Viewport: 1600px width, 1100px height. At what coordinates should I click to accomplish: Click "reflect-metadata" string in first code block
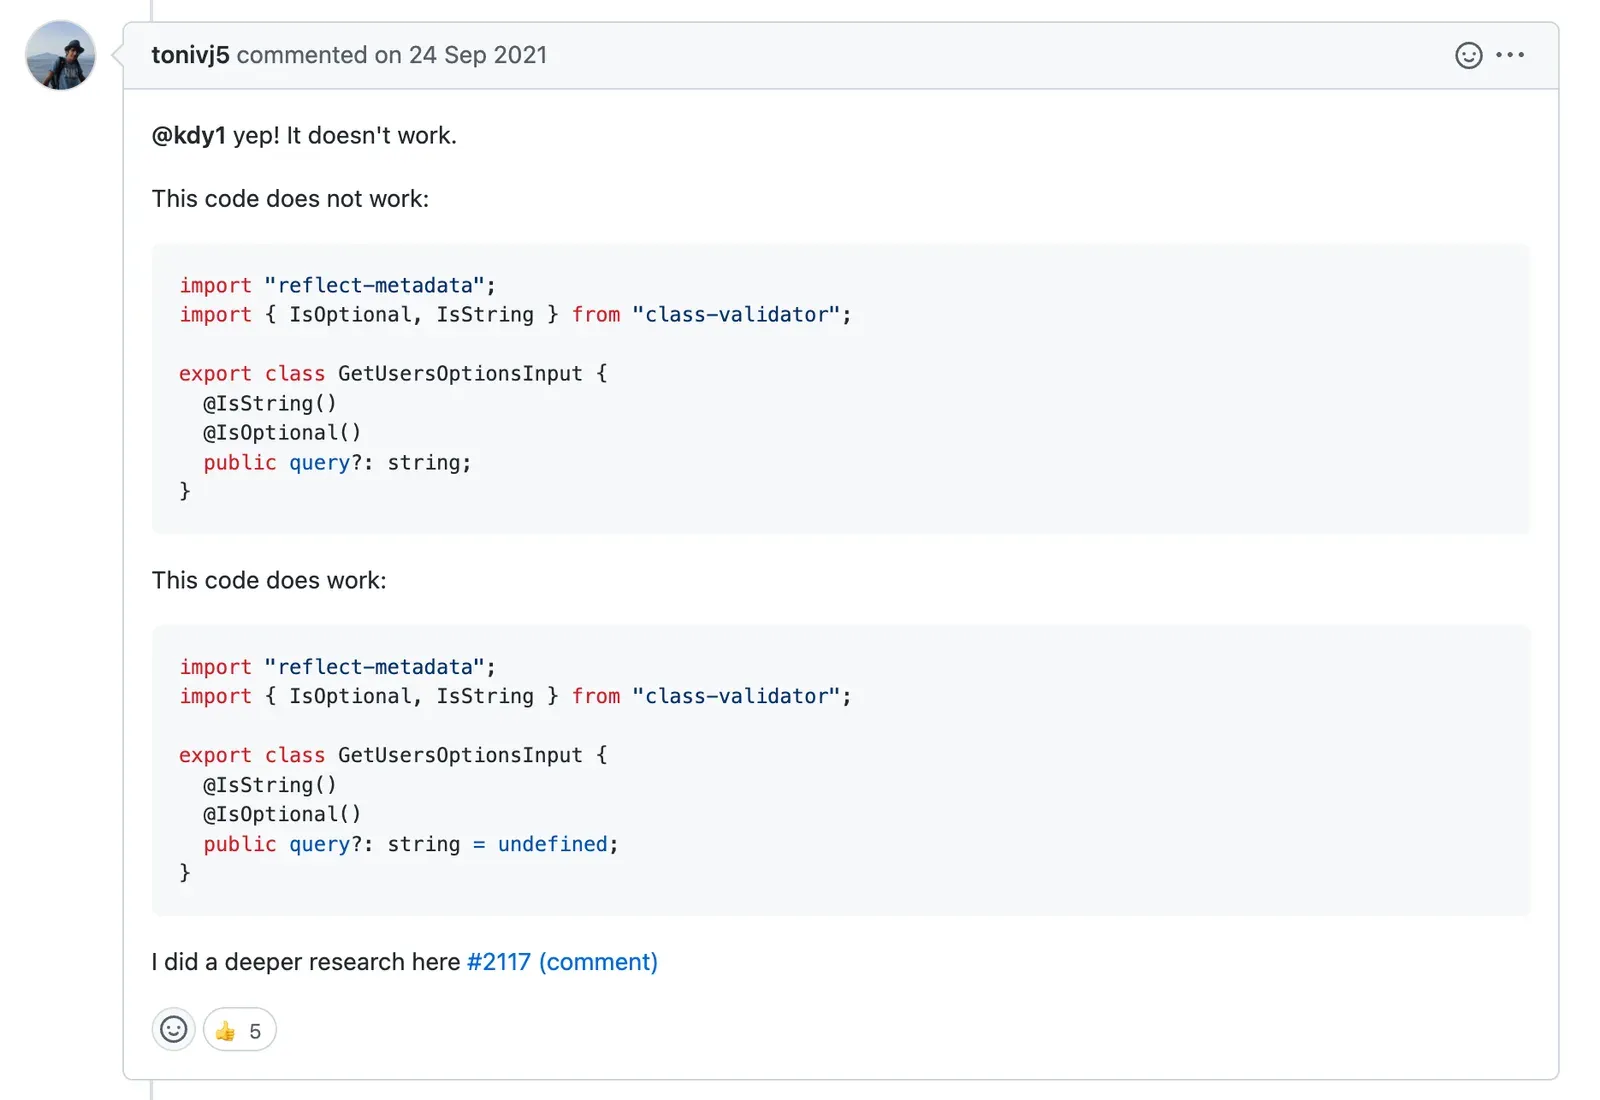374,286
